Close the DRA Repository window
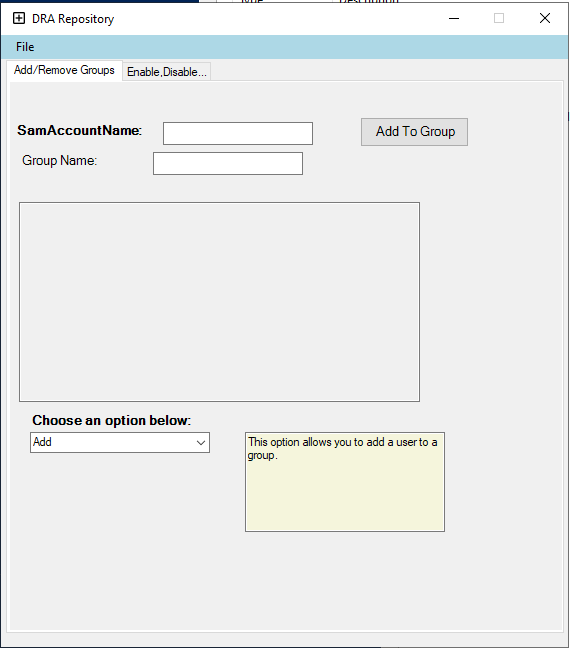570x648 pixels. tap(545, 18)
